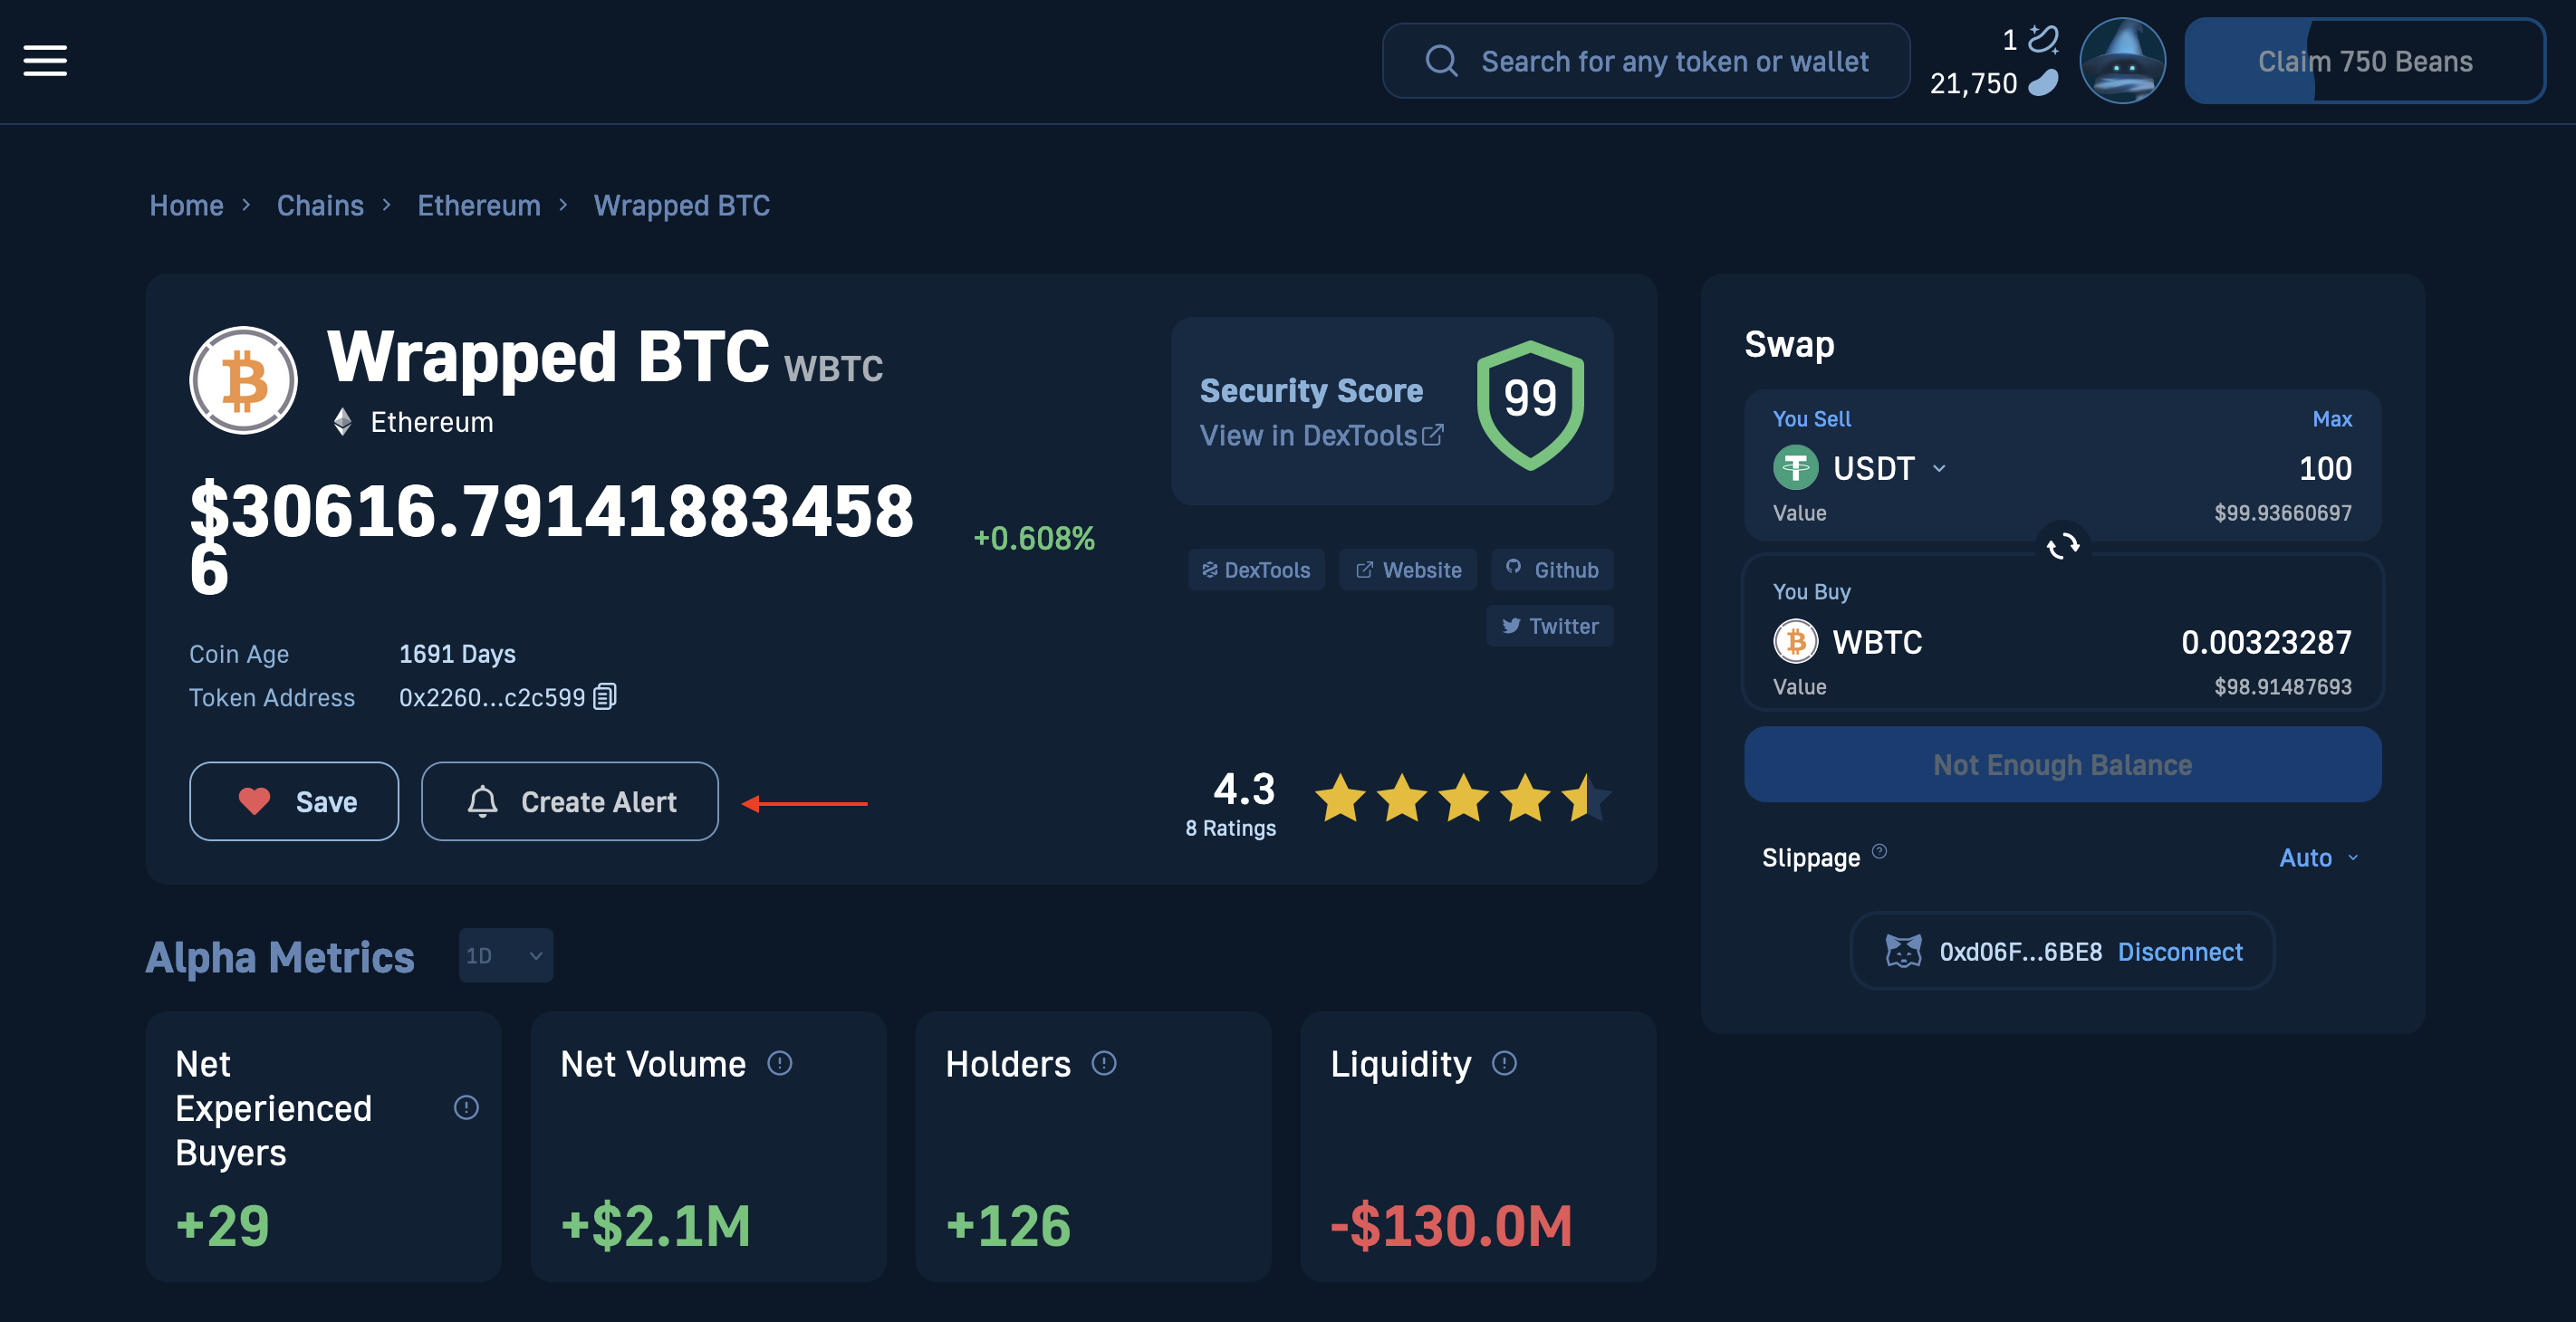Click the Save favorite heart toggle
Viewport: 2576px width, 1322px height.
tap(293, 800)
